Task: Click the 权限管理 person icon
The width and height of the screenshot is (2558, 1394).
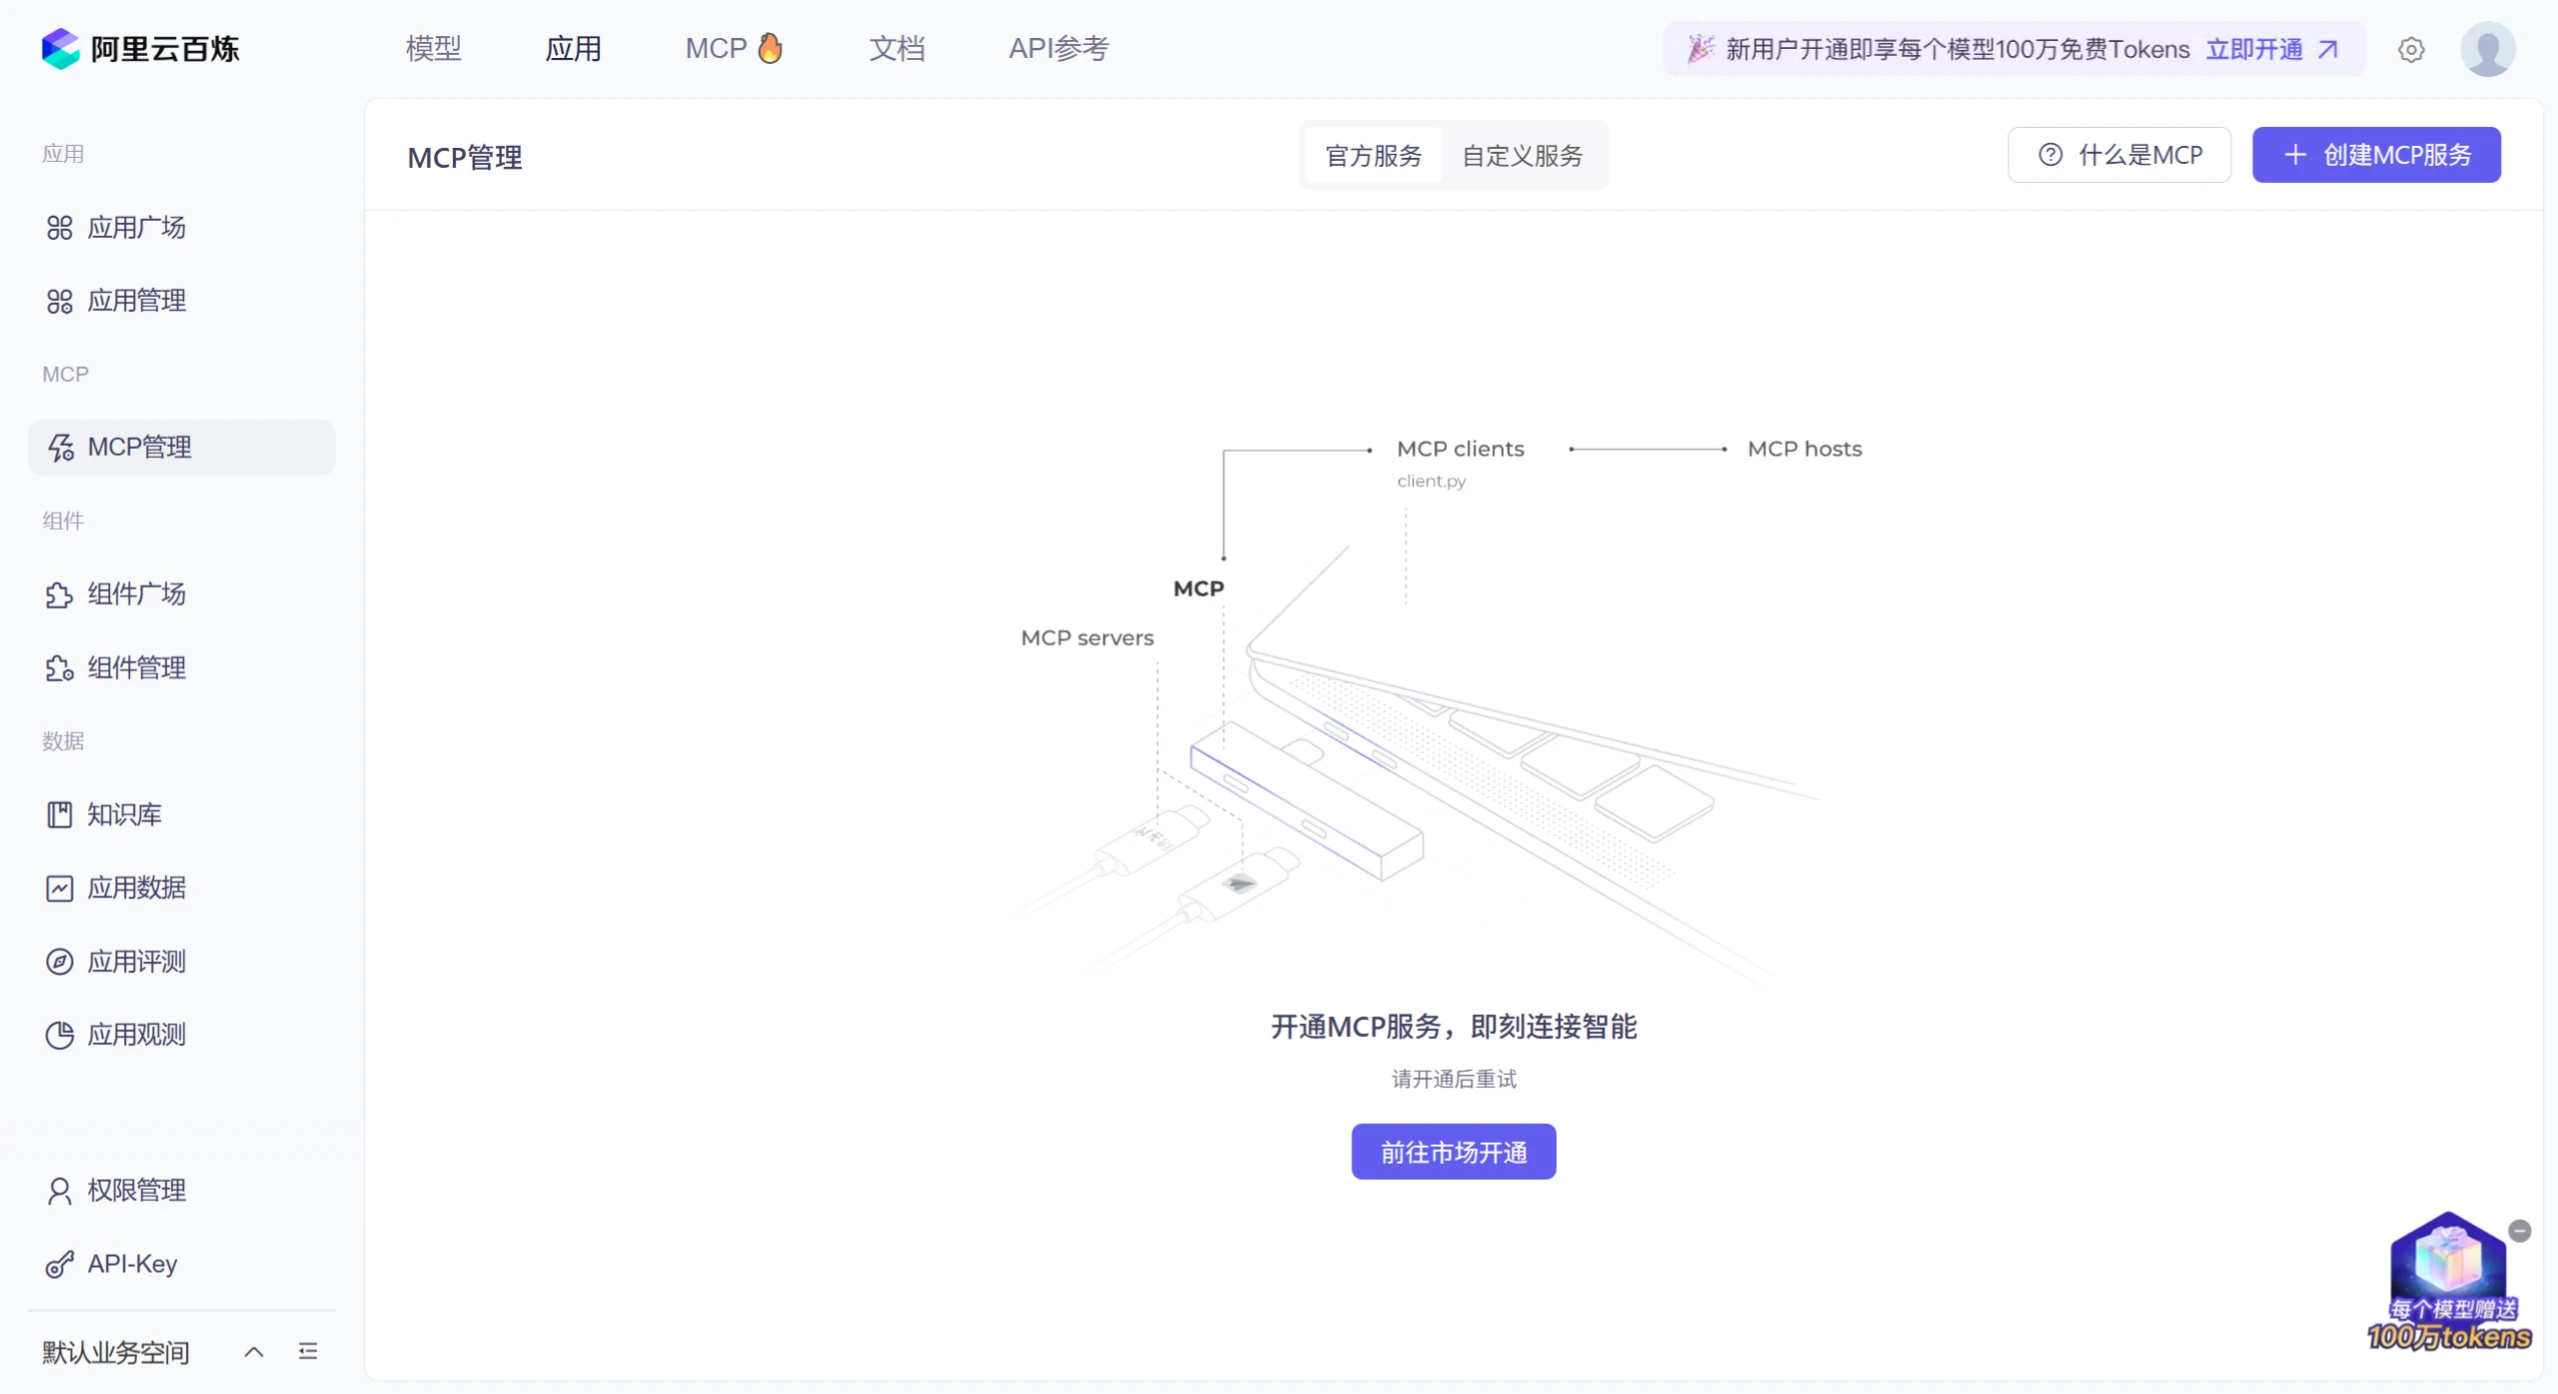Action: coord(59,1191)
